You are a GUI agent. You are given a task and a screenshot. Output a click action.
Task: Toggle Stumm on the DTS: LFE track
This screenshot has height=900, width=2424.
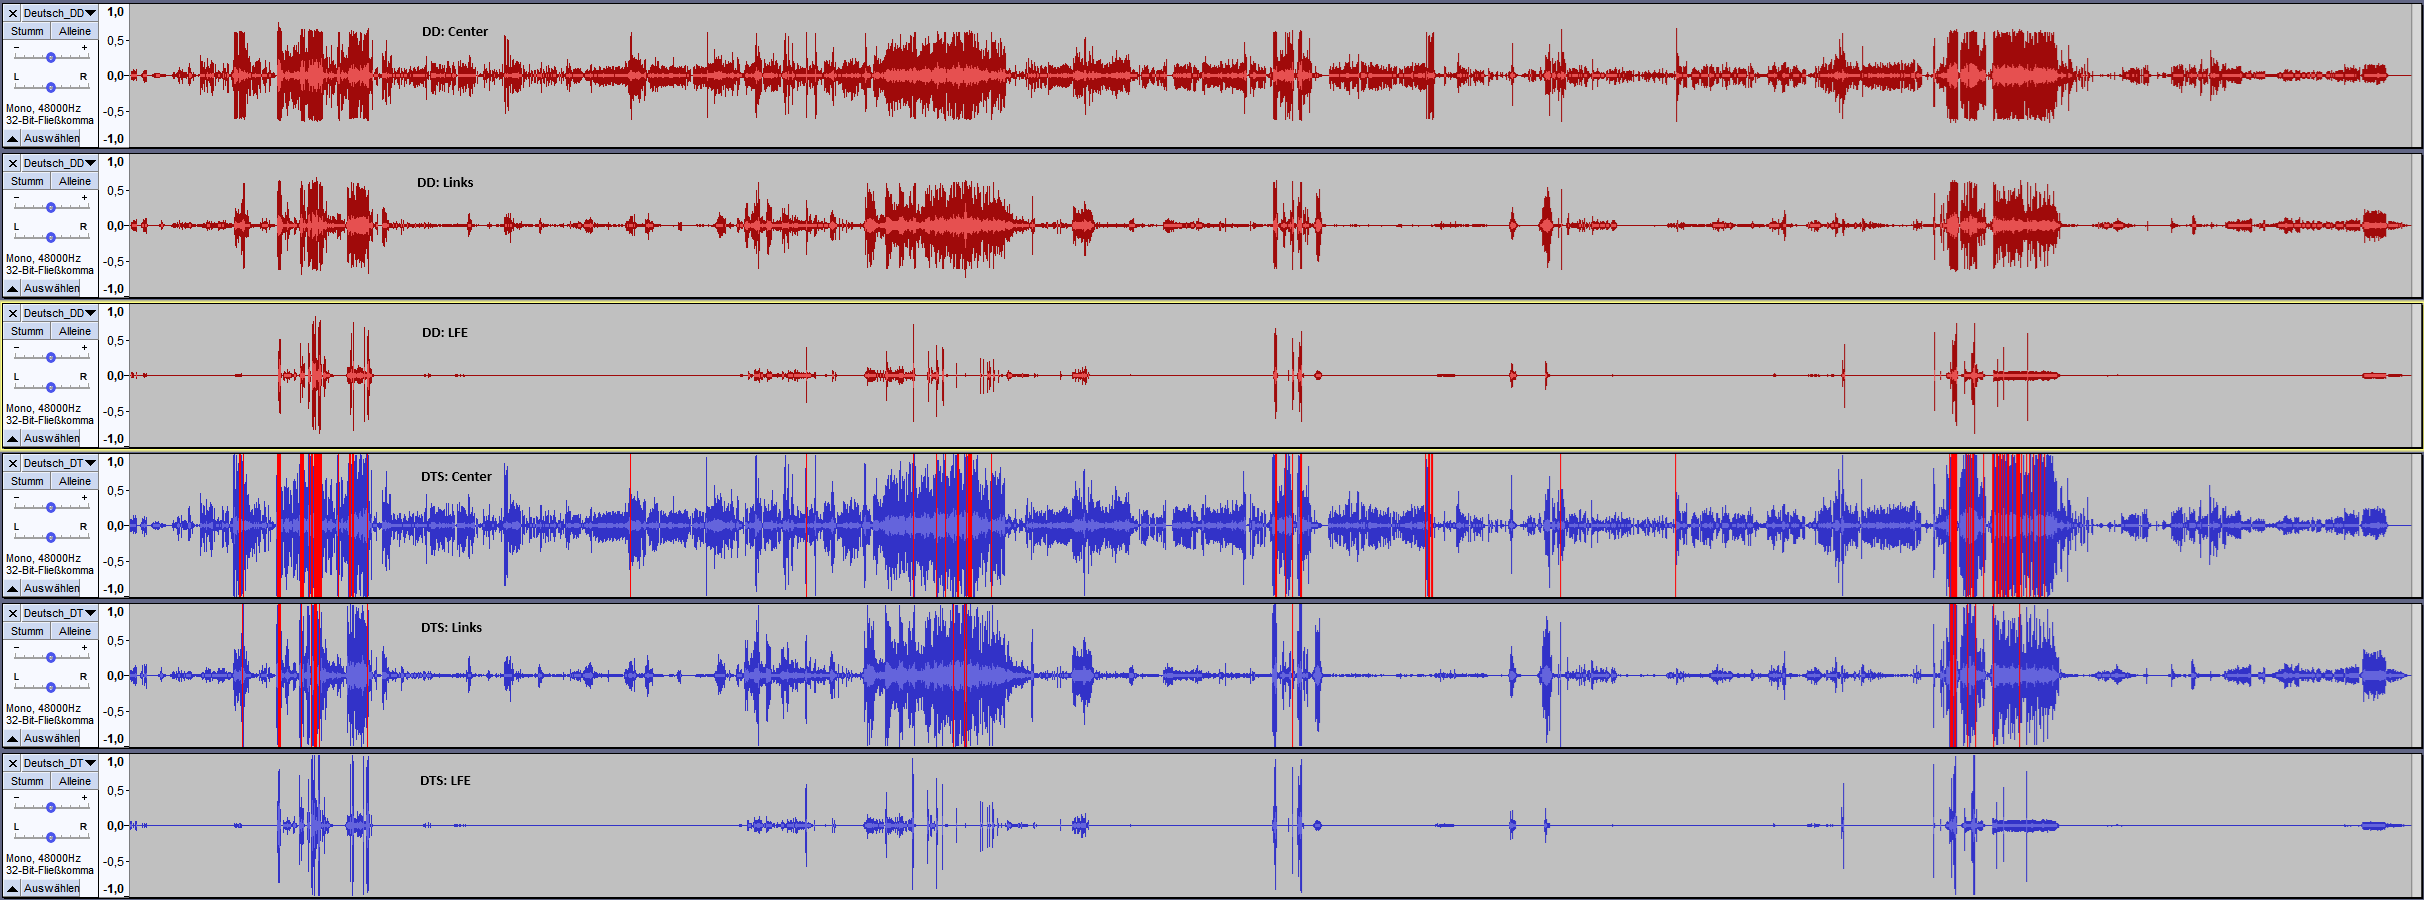pyautogui.click(x=27, y=782)
